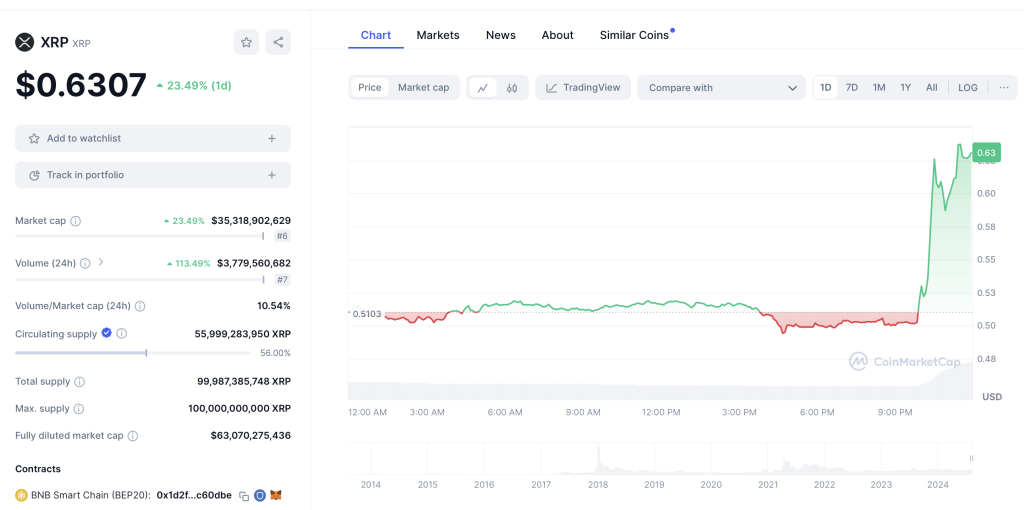
Task: Click the USD currency label under the chart
Action: click(x=992, y=397)
